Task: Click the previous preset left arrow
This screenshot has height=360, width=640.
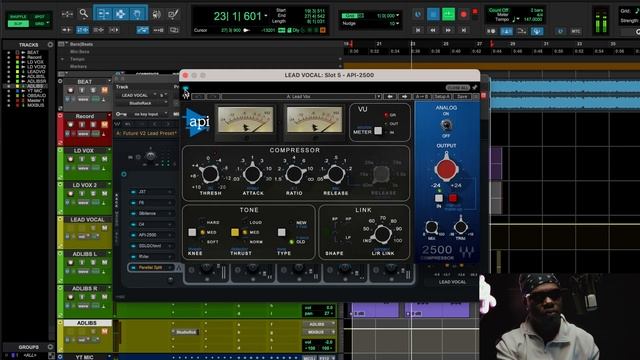Action: point(390,97)
